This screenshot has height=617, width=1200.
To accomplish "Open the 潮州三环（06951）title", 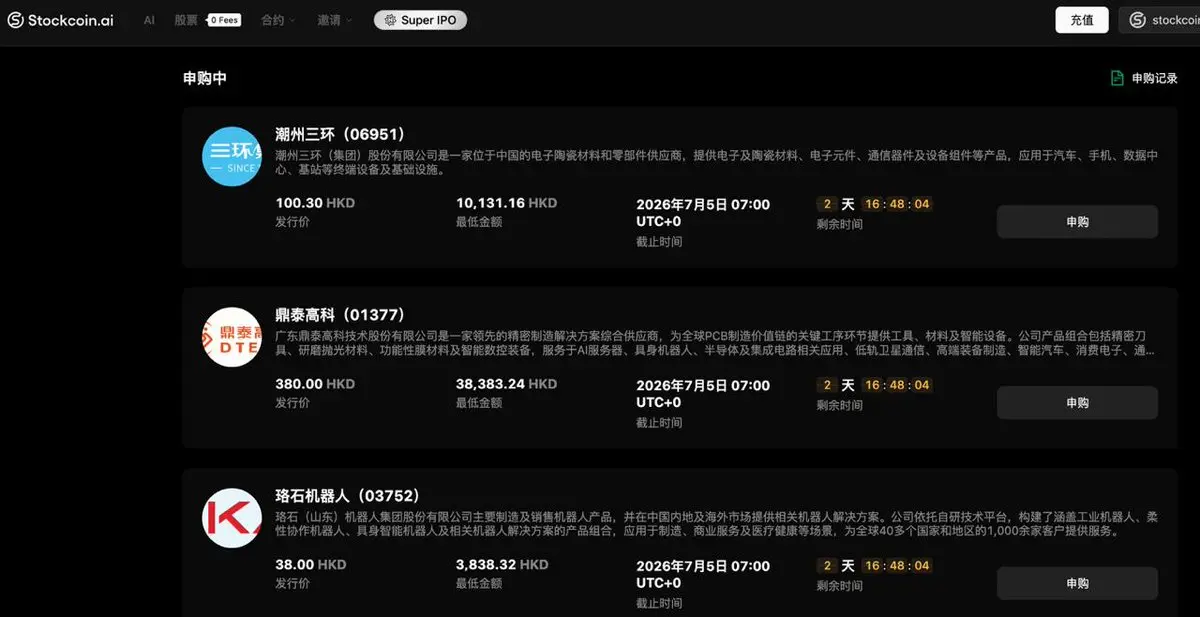I will click(x=340, y=134).
